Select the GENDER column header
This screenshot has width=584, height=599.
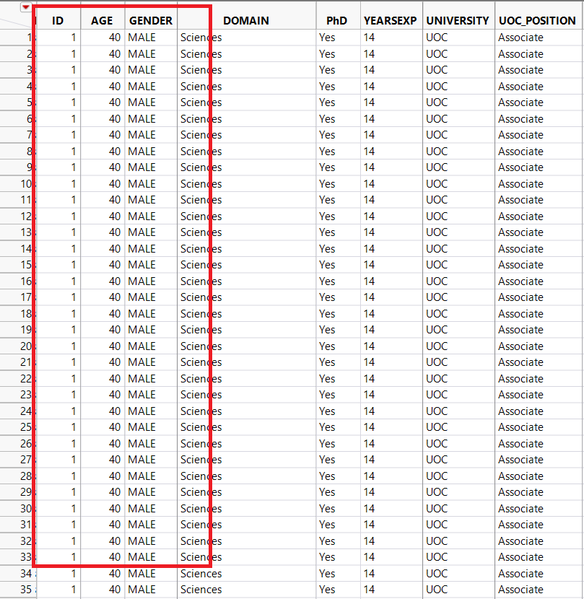click(x=151, y=21)
